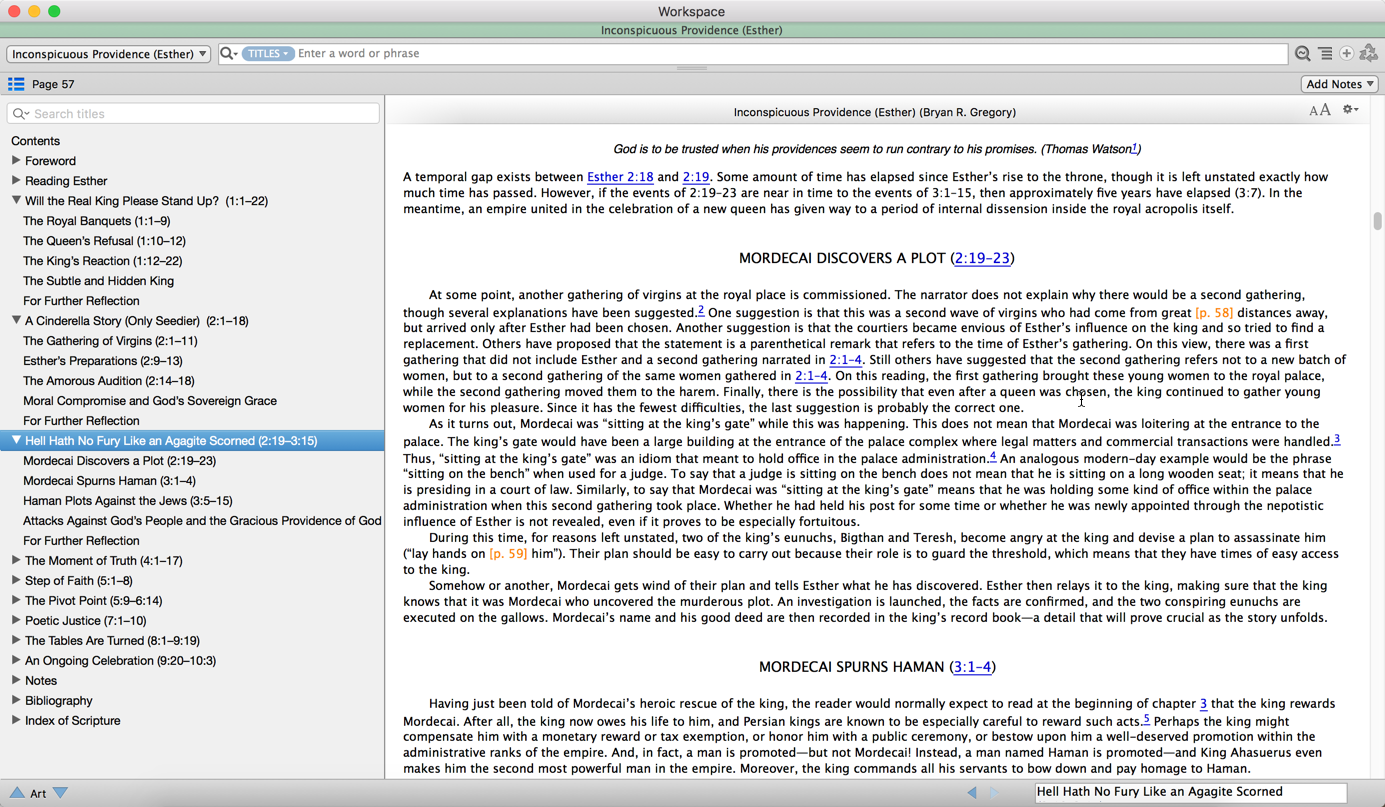The width and height of the screenshot is (1385, 807).
Task: Select Attacks Against God's People entry
Action: pos(202,521)
